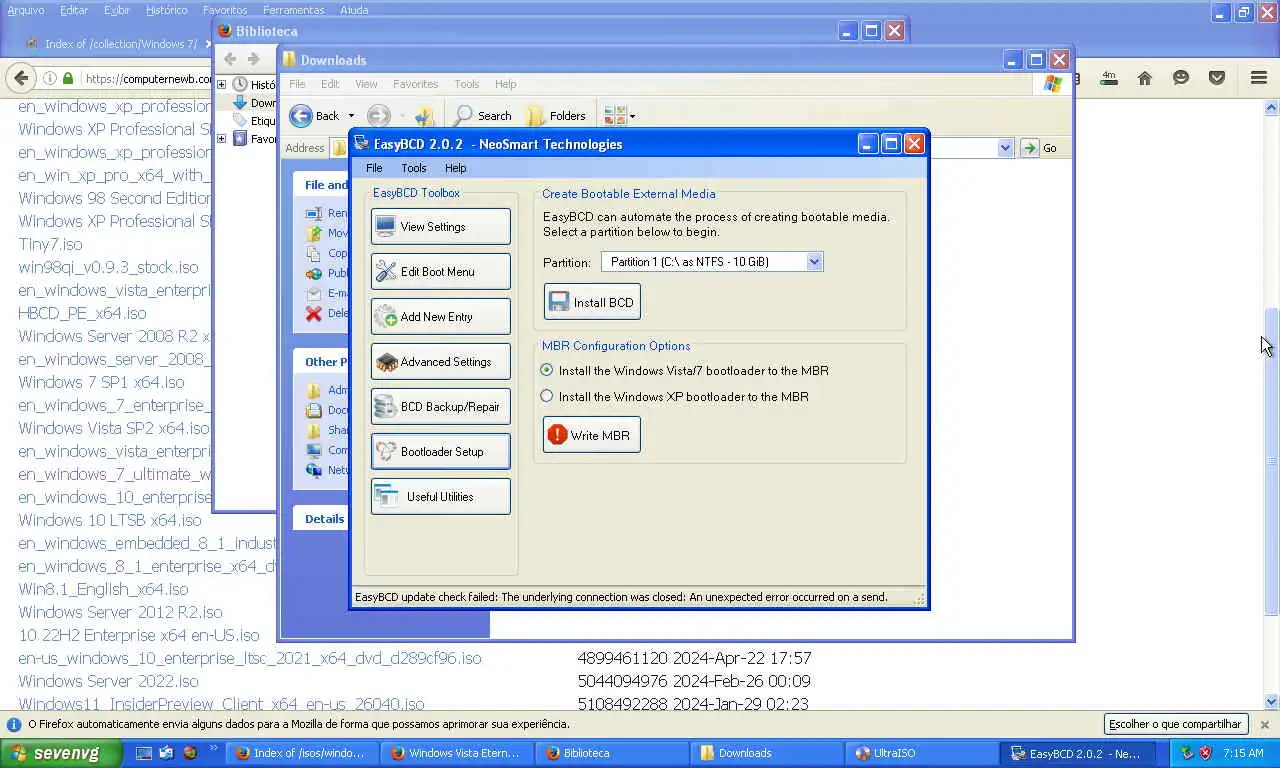
Task: Click page scrollbar down arrow
Action: pos(1272,702)
